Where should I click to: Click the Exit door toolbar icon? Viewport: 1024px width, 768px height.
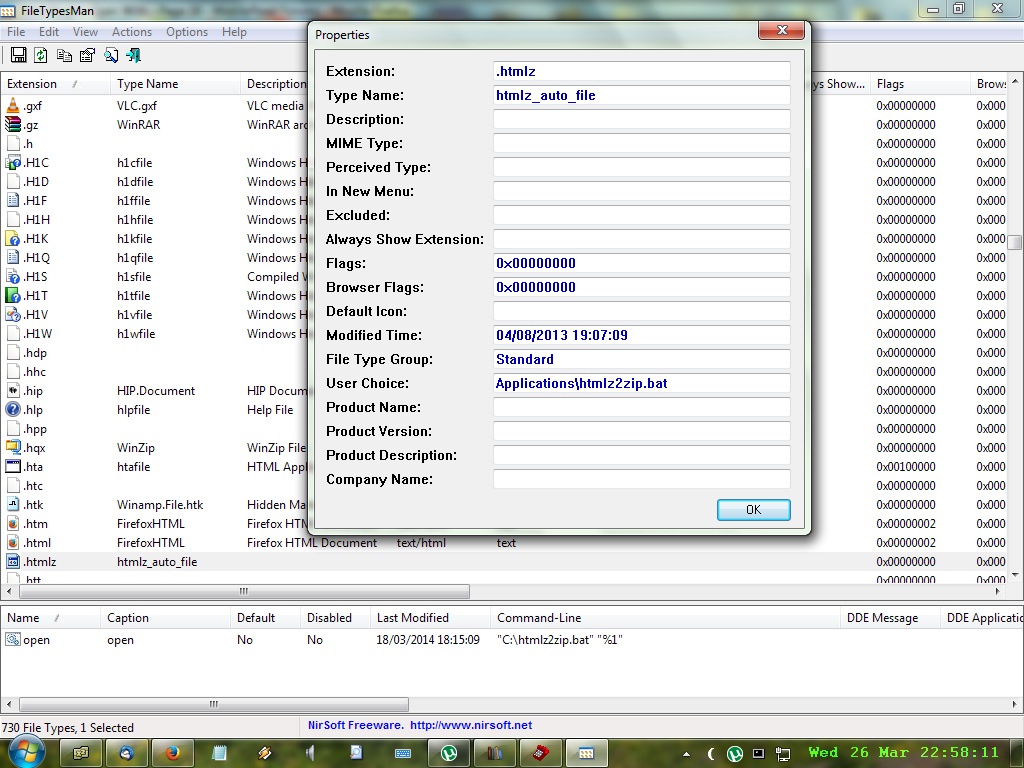pos(134,56)
